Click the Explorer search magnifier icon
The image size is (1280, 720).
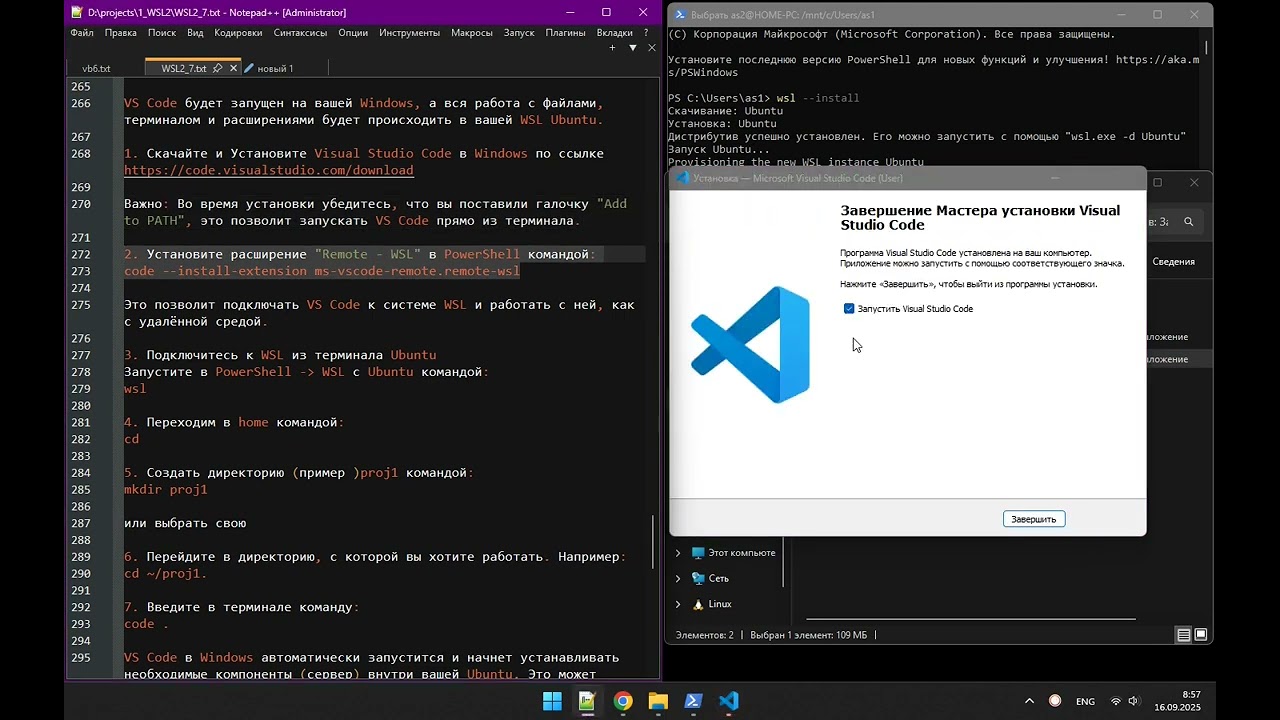coord(1189,222)
